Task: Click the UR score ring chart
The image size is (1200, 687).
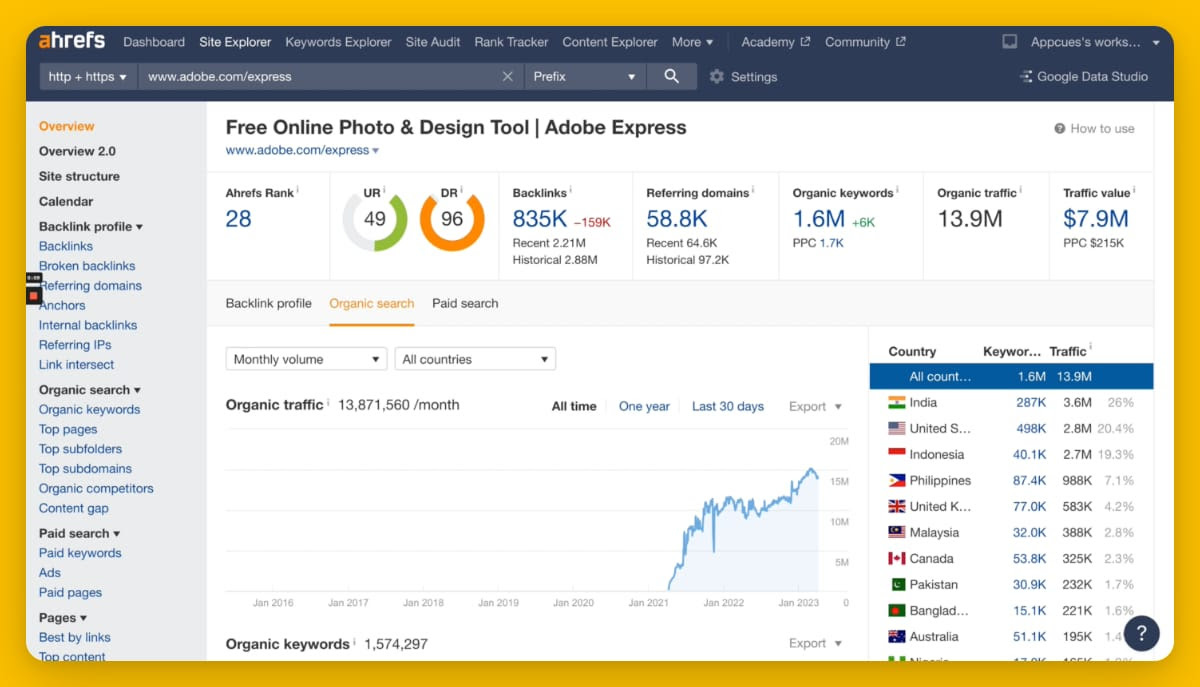Action: click(x=375, y=218)
